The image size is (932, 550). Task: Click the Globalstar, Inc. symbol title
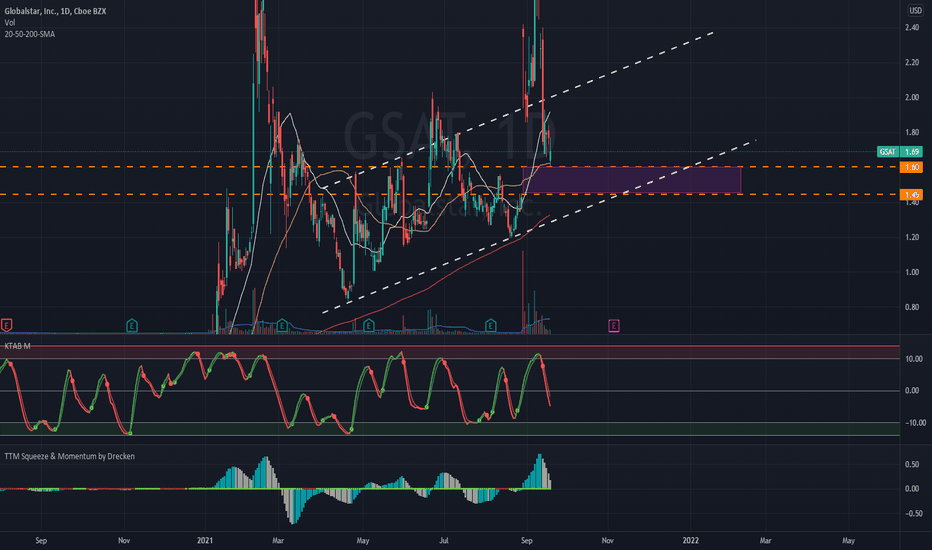pyautogui.click(x=55, y=11)
